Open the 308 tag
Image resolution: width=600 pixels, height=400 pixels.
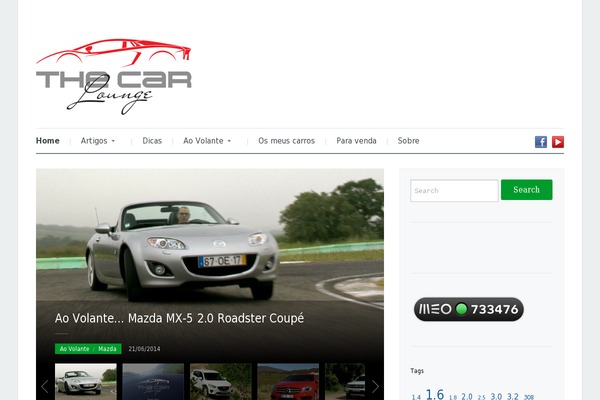[x=529, y=397]
